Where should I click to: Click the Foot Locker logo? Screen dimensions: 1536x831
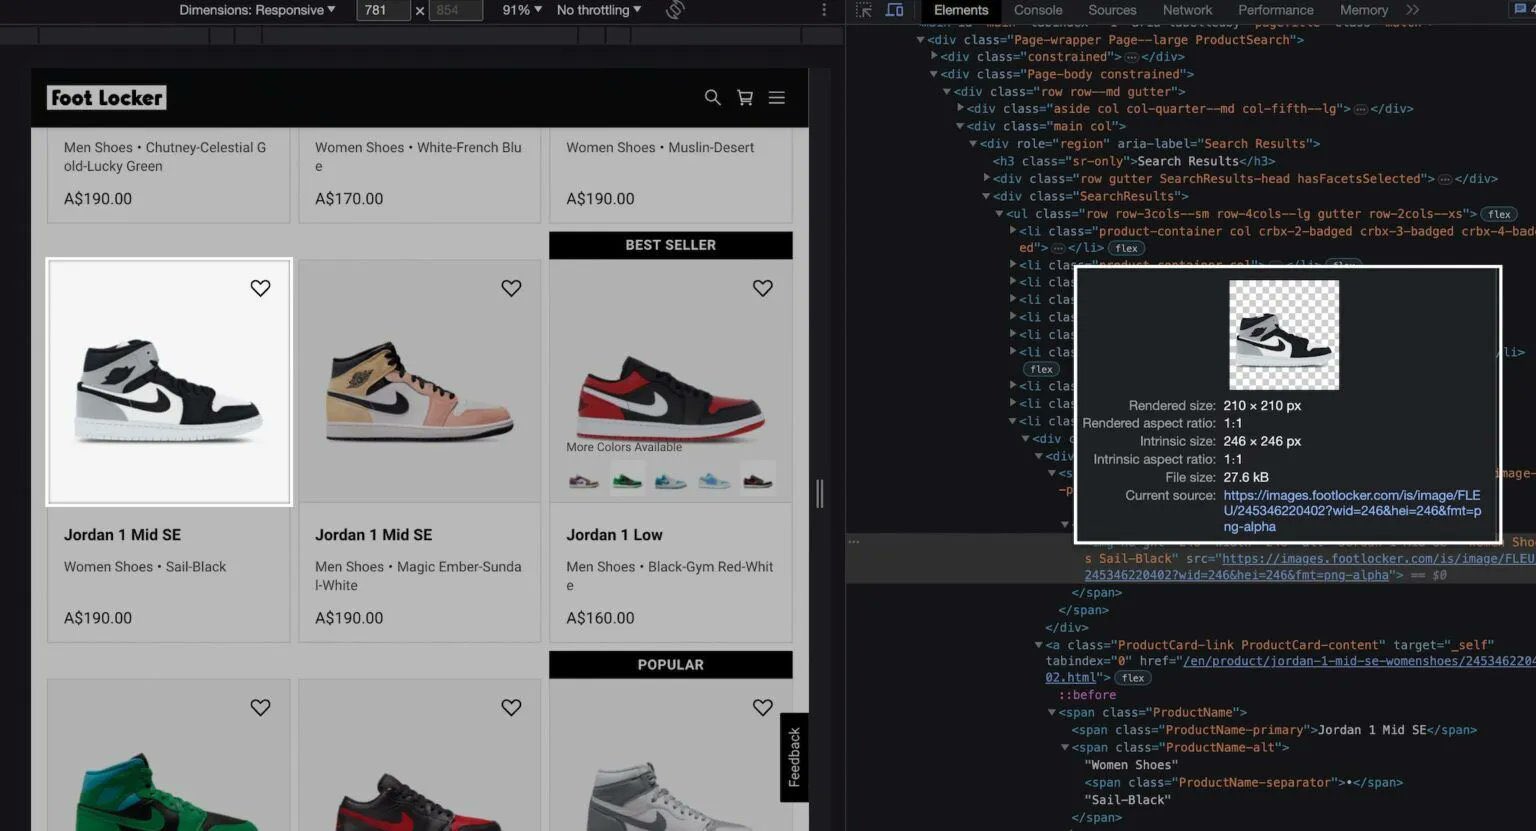(107, 97)
